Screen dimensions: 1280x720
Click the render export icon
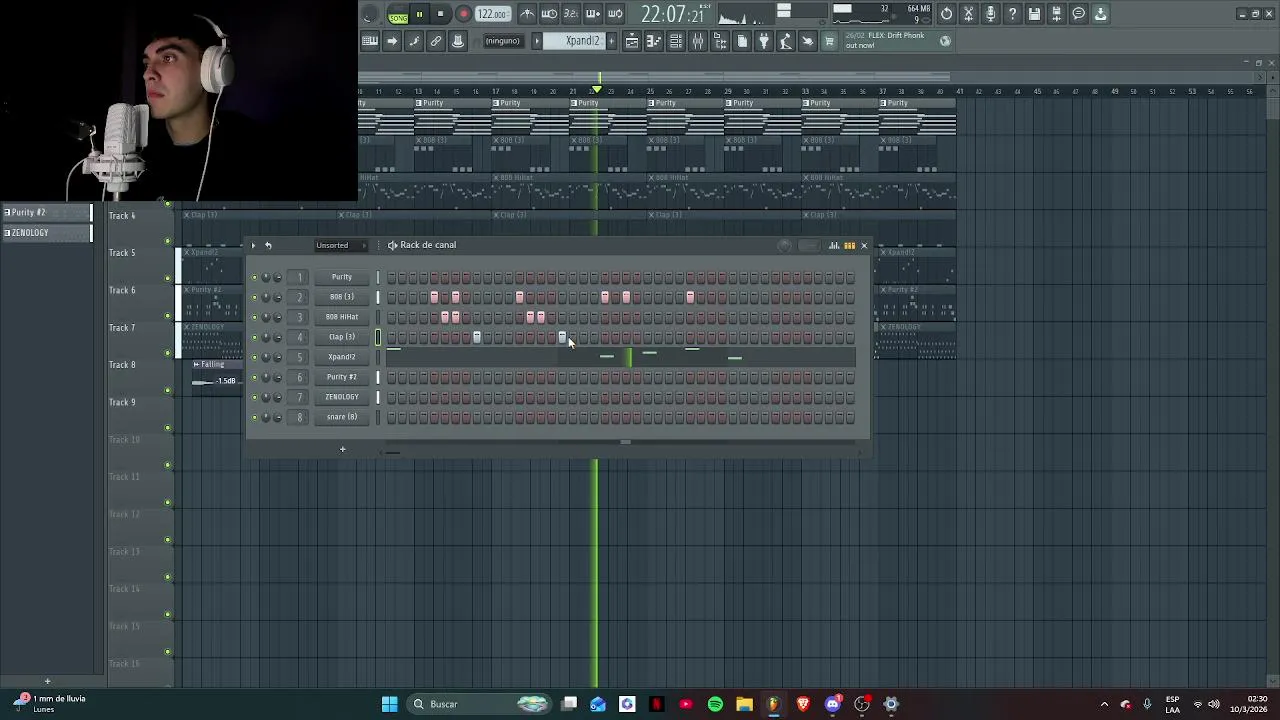click(x=1056, y=14)
